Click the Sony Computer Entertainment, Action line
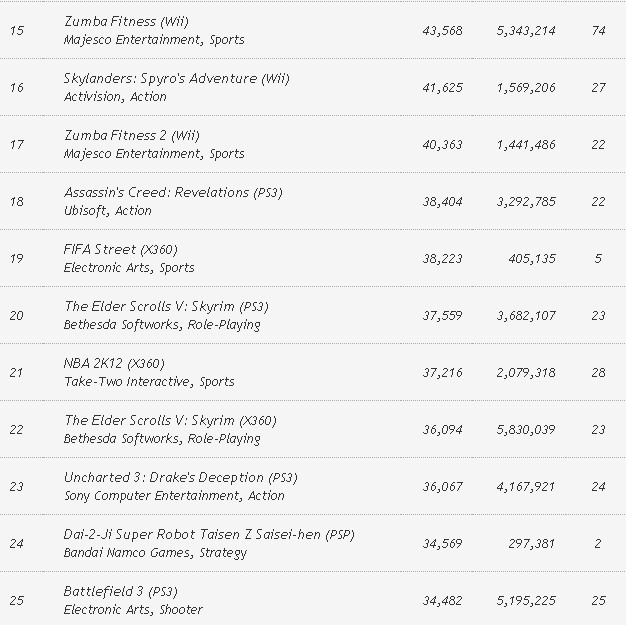 click(x=174, y=496)
